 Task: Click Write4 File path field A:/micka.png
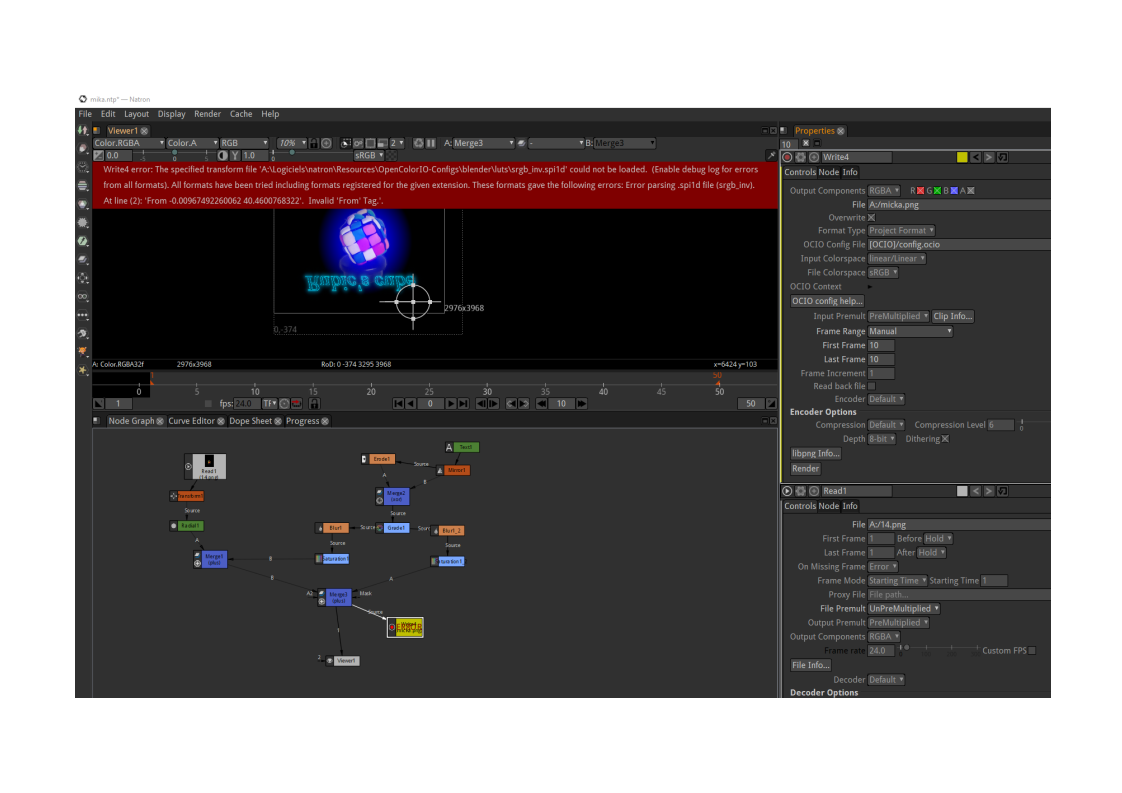(x=959, y=205)
